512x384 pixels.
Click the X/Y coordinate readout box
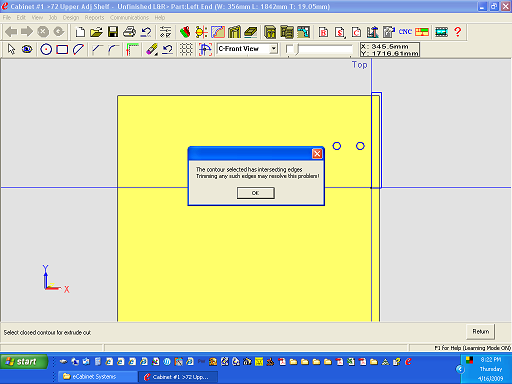coord(389,50)
